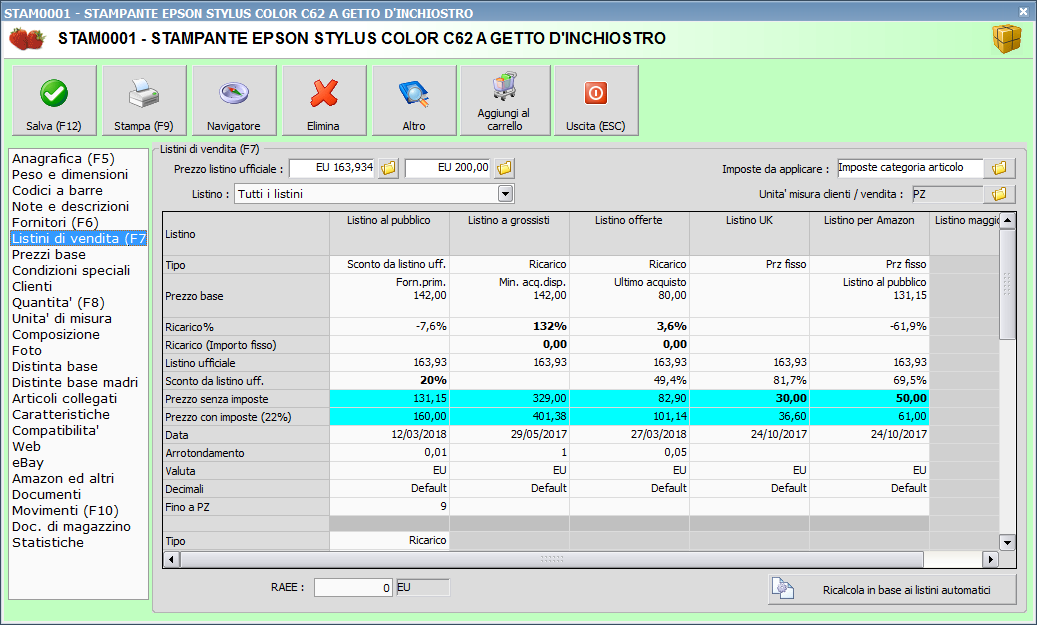The image size is (1037, 625).
Task: Open Distinte base madri section
Action: [75, 382]
